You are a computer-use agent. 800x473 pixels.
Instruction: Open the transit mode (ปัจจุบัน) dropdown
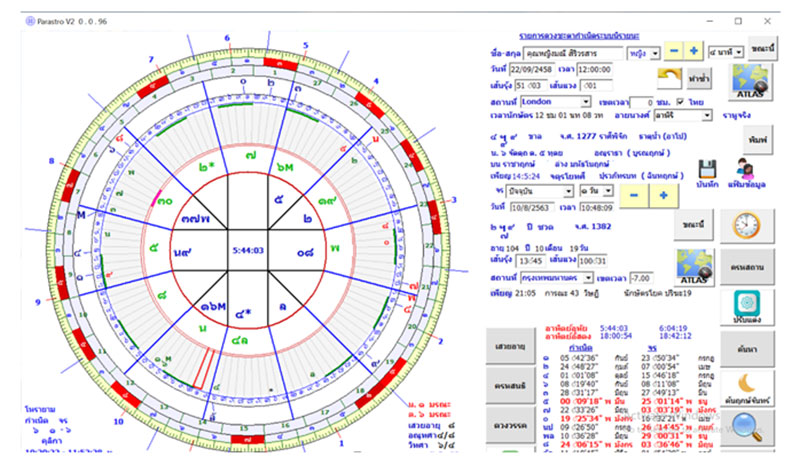coord(568,191)
